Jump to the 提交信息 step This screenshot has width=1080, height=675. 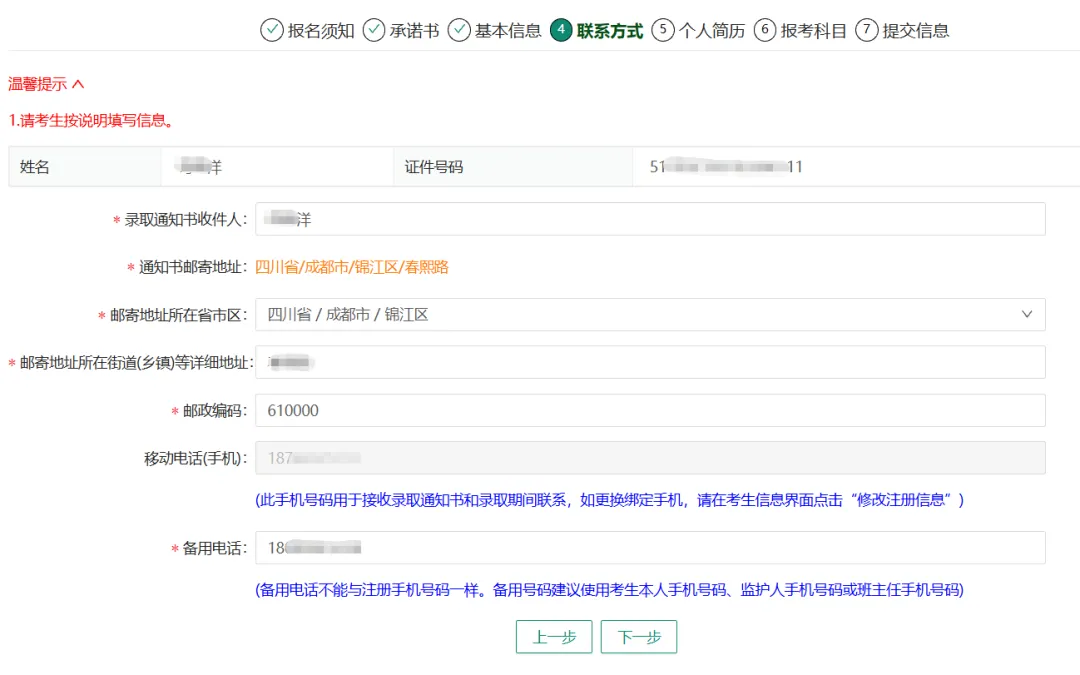click(x=916, y=31)
